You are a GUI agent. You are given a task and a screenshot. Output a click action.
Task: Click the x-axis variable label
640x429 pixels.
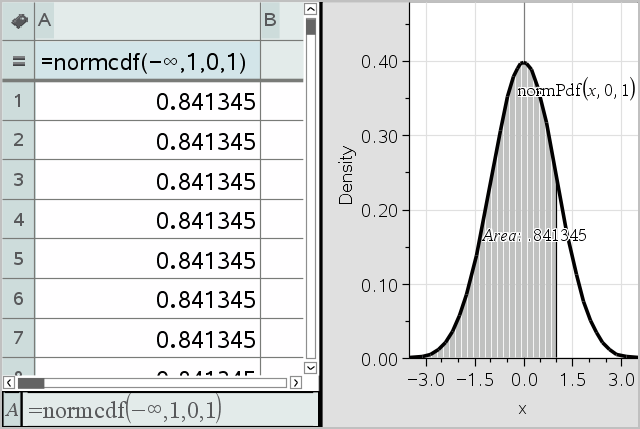[x=522, y=409]
